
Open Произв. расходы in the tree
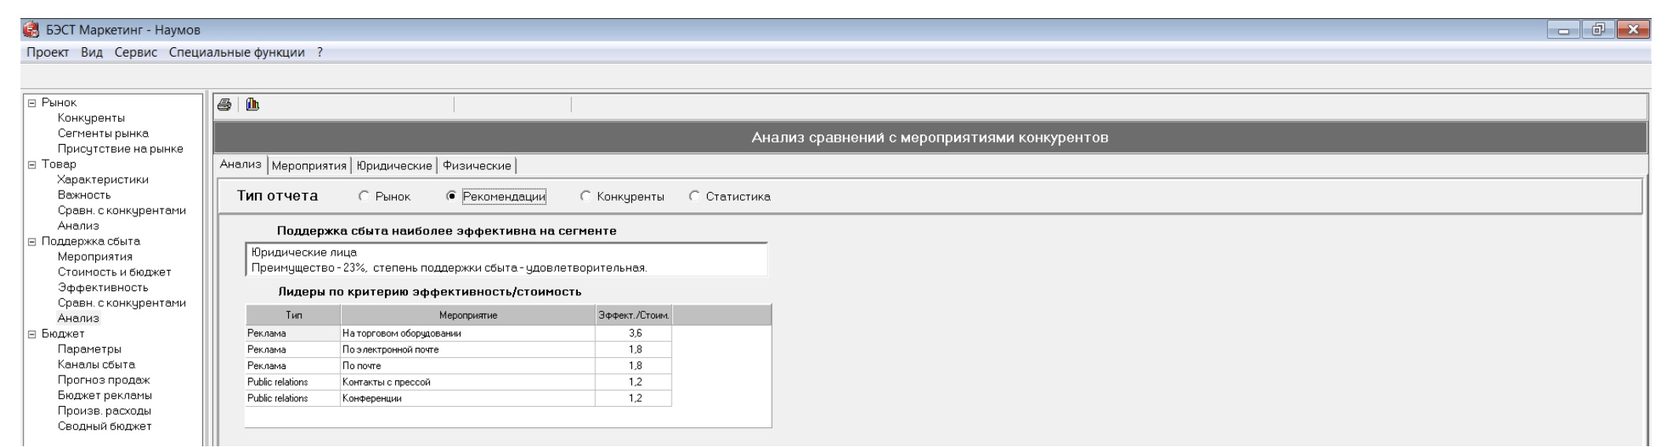coord(104,411)
